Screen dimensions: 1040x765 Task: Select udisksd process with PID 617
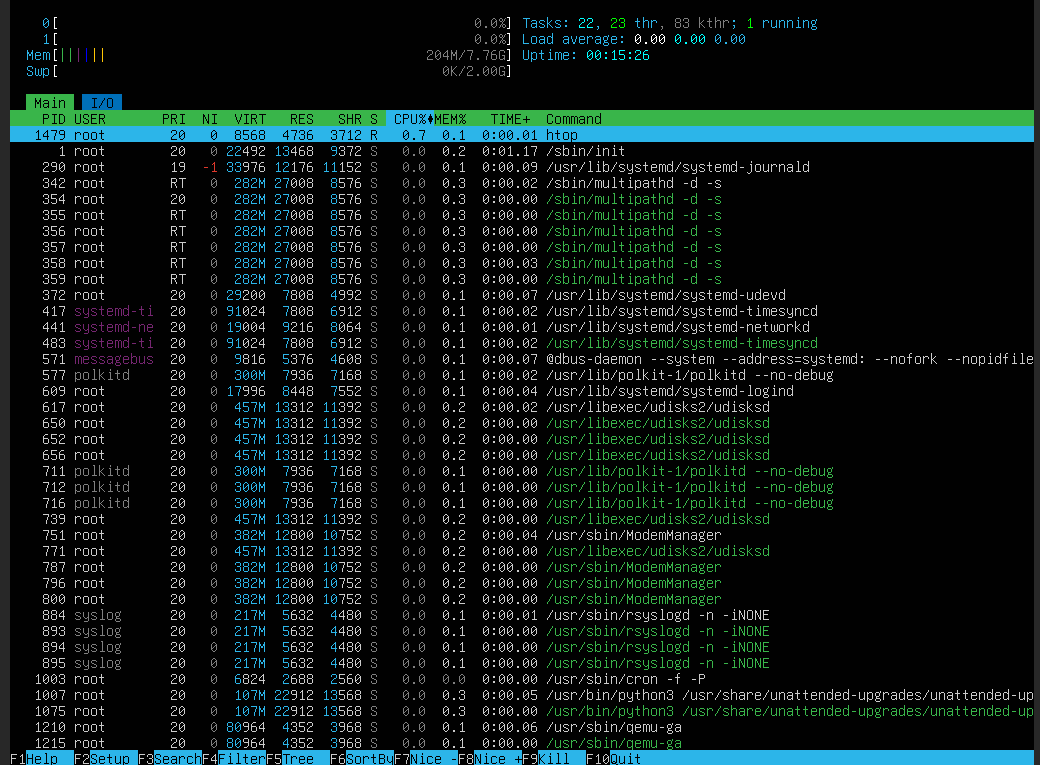click(x=522, y=407)
